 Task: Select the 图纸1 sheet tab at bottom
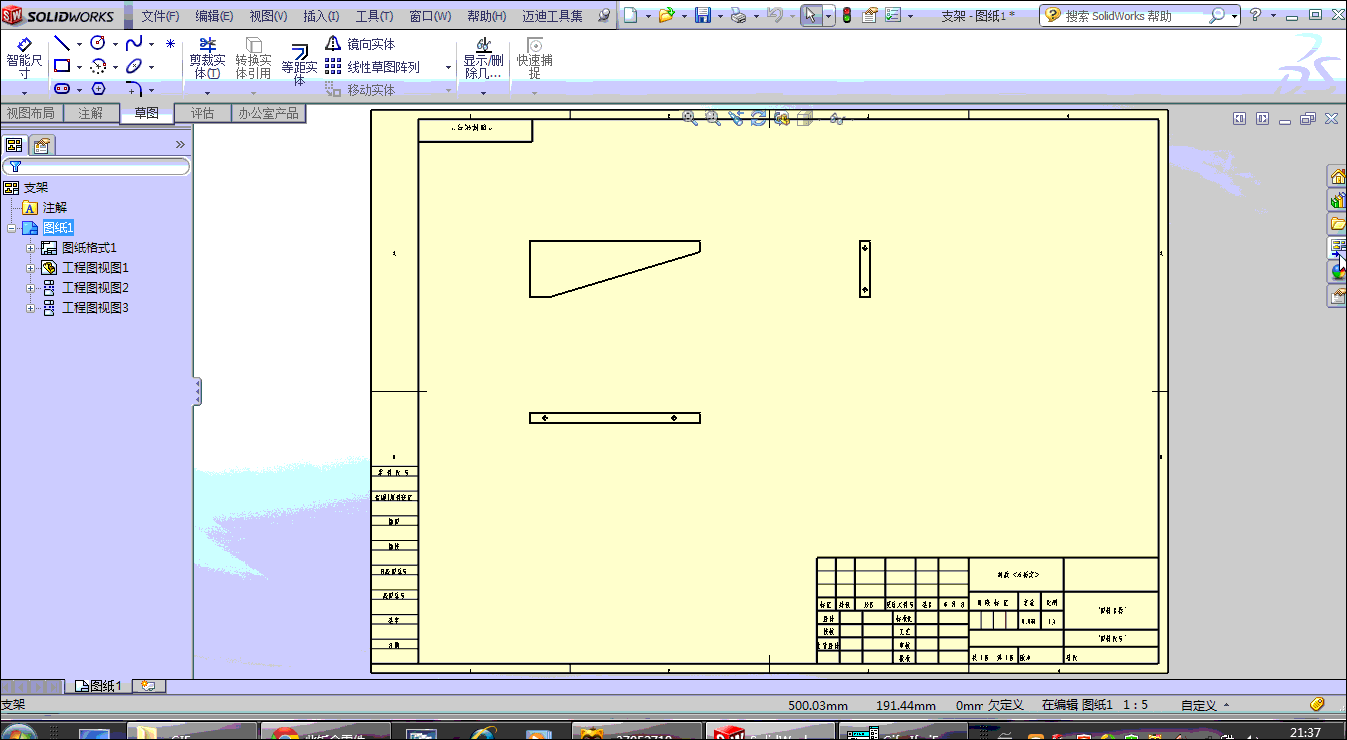[x=98, y=686]
